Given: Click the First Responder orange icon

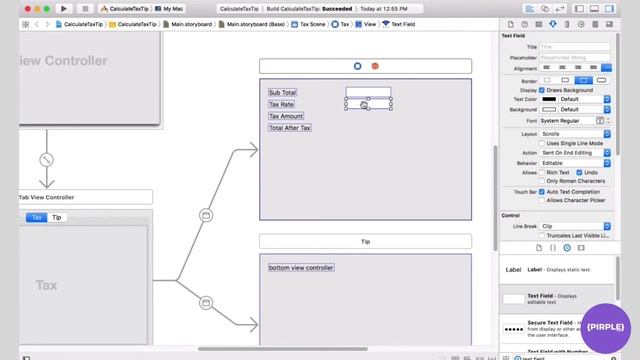Looking at the screenshot, I should click(x=375, y=66).
